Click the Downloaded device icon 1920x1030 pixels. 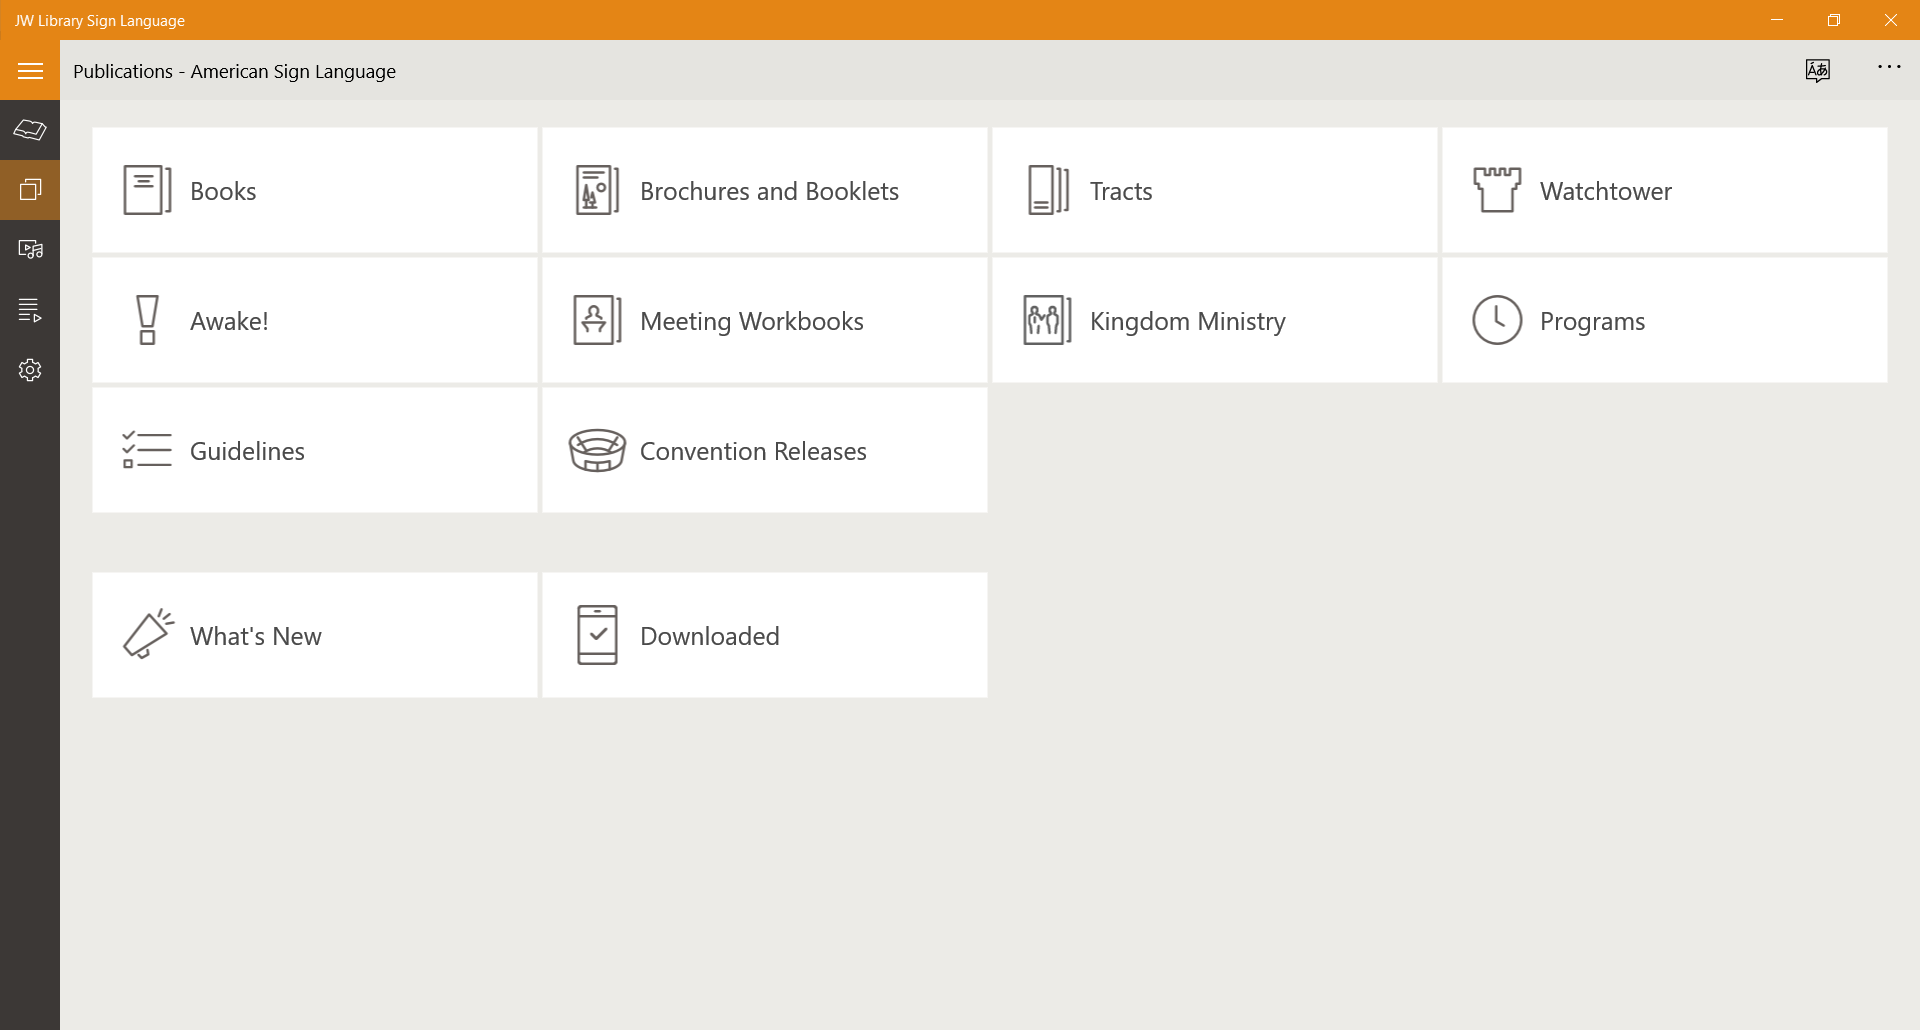(597, 635)
